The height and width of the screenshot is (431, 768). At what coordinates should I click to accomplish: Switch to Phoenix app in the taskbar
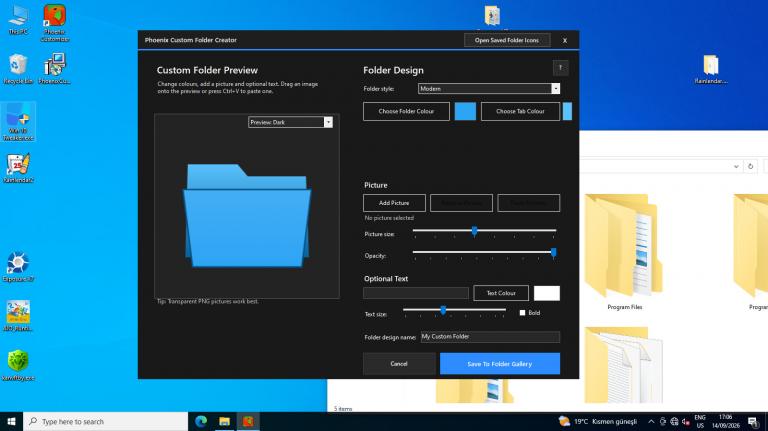(x=248, y=421)
